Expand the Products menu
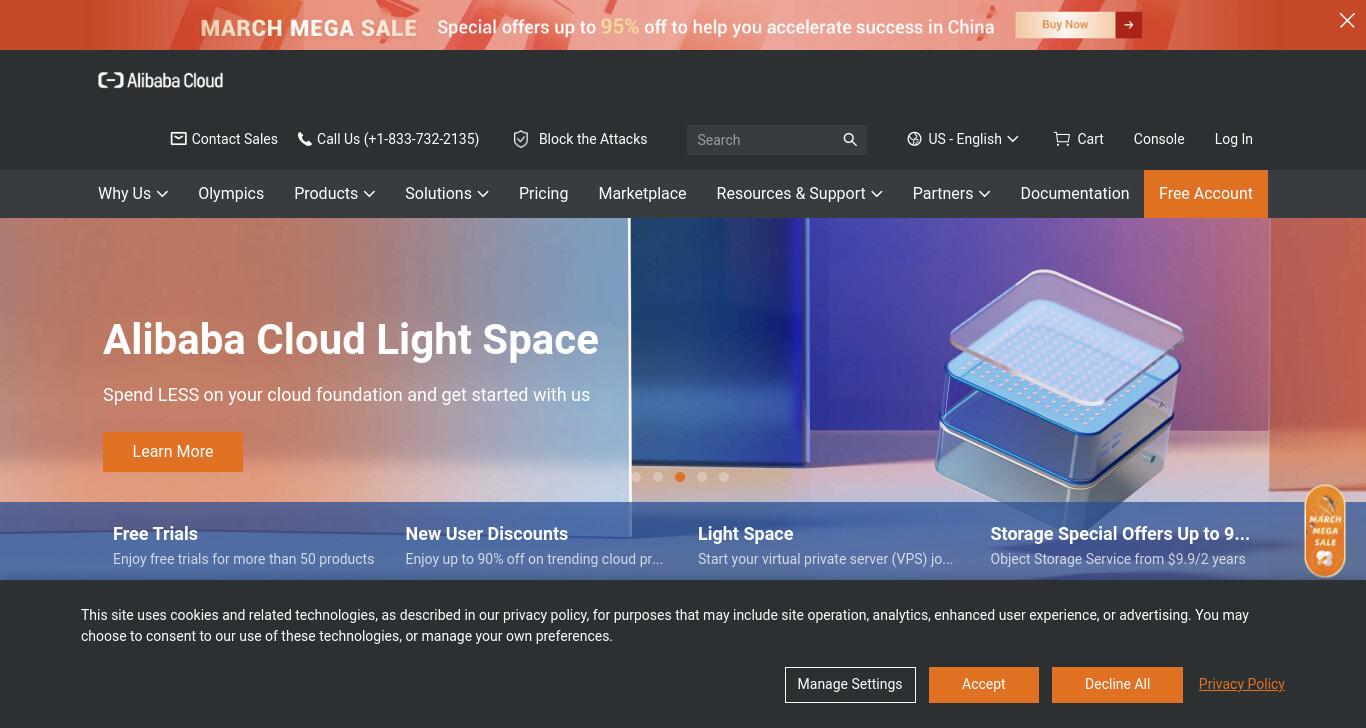 pyautogui.click(x=334, y=193)
